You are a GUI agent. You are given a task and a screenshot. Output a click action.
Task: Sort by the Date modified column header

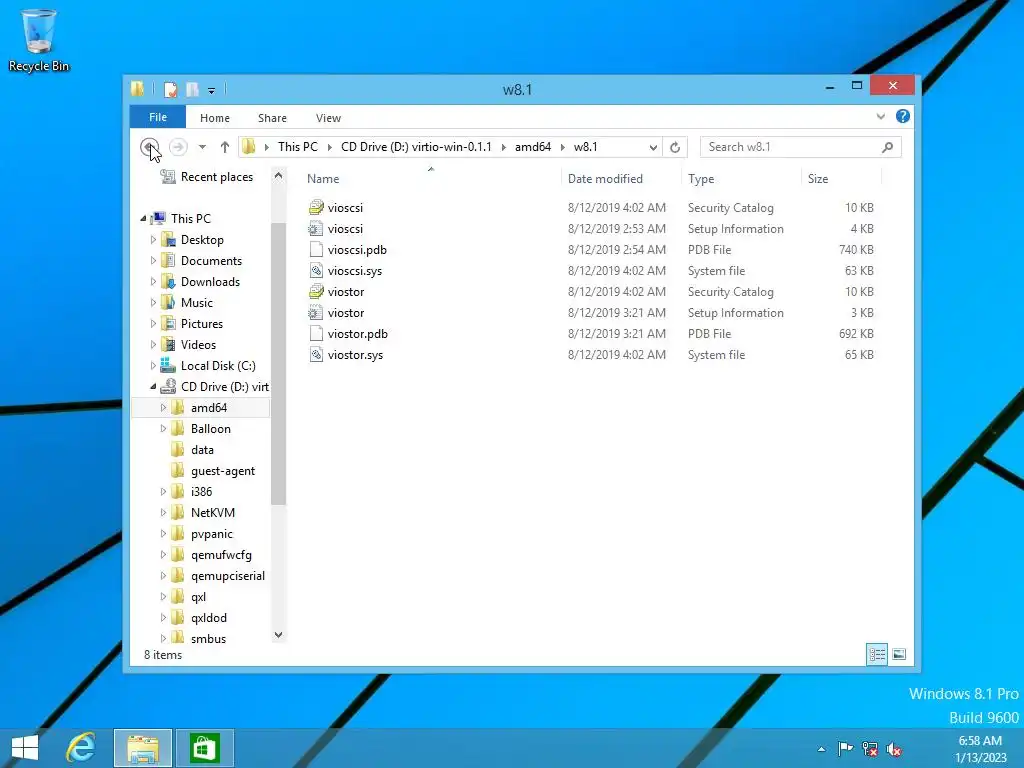[605, 179]
